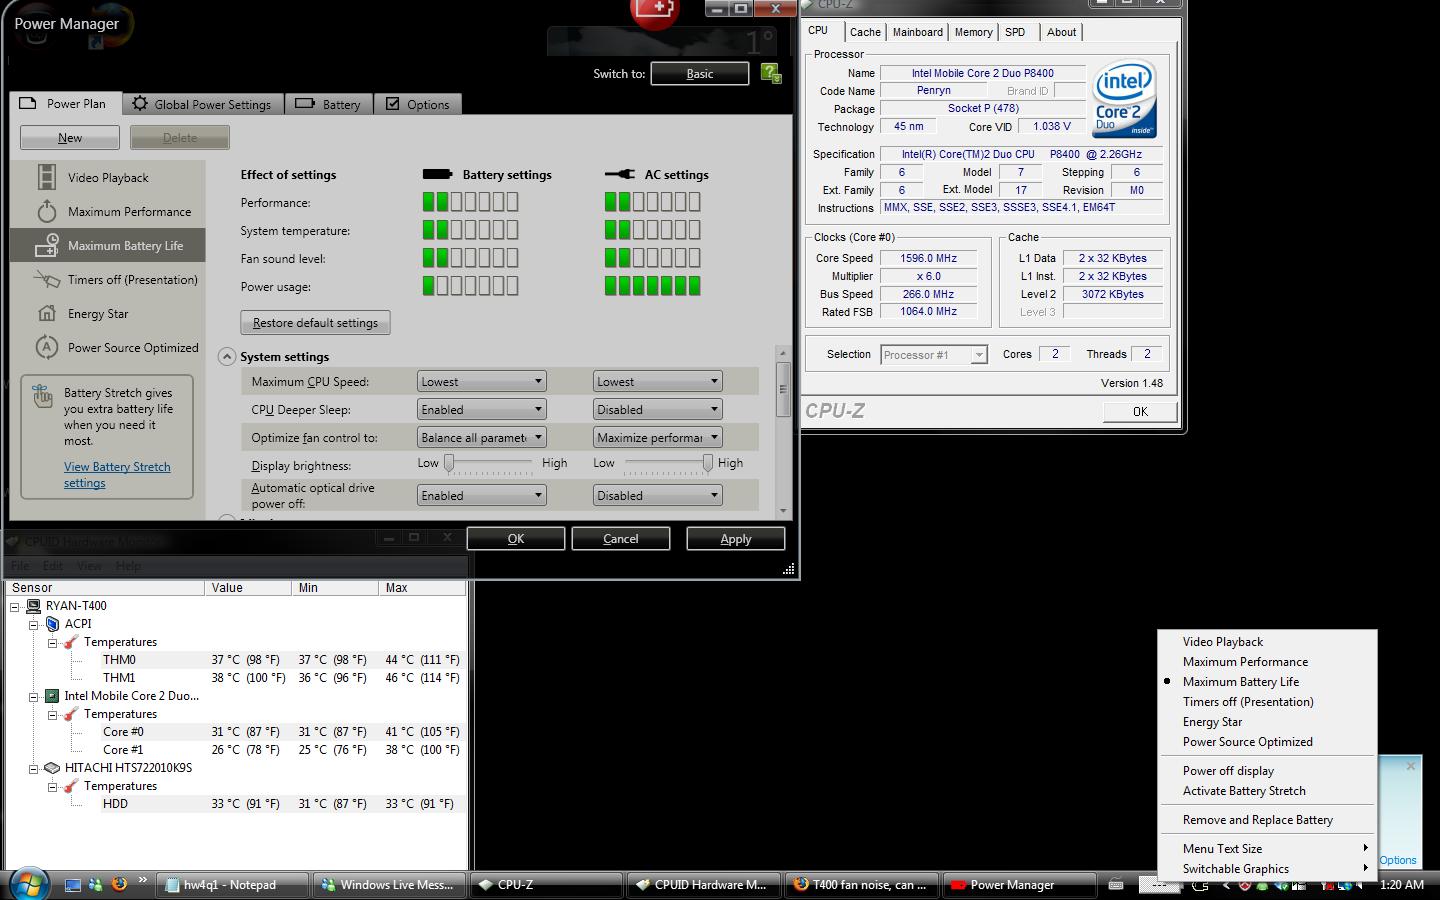Open the About tab in CPU-Z
1440x900 pixels.
(1061, 32)
